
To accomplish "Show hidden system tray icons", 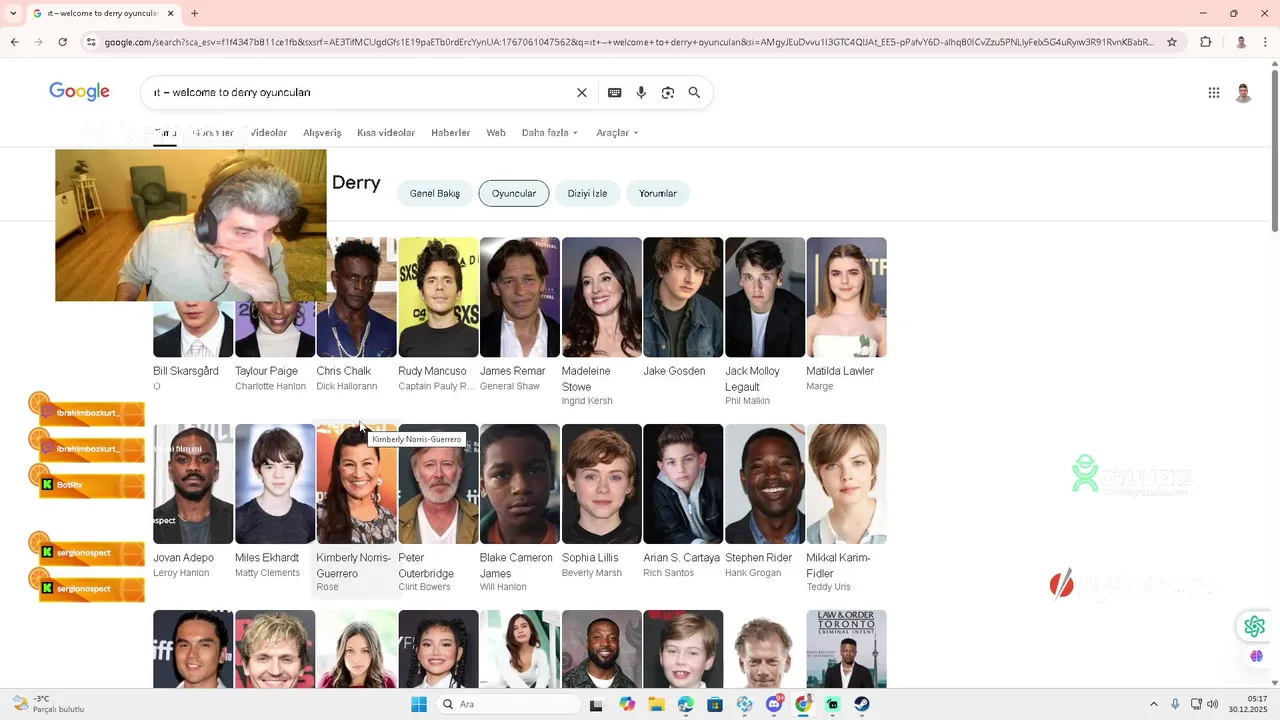I will point(1153,704).
